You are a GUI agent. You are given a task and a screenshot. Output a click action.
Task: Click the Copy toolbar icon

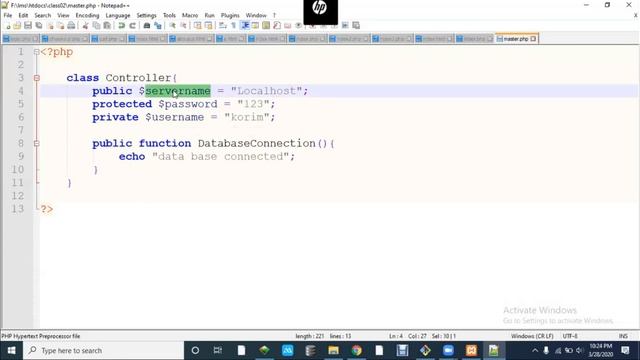(x=96, y=26)
